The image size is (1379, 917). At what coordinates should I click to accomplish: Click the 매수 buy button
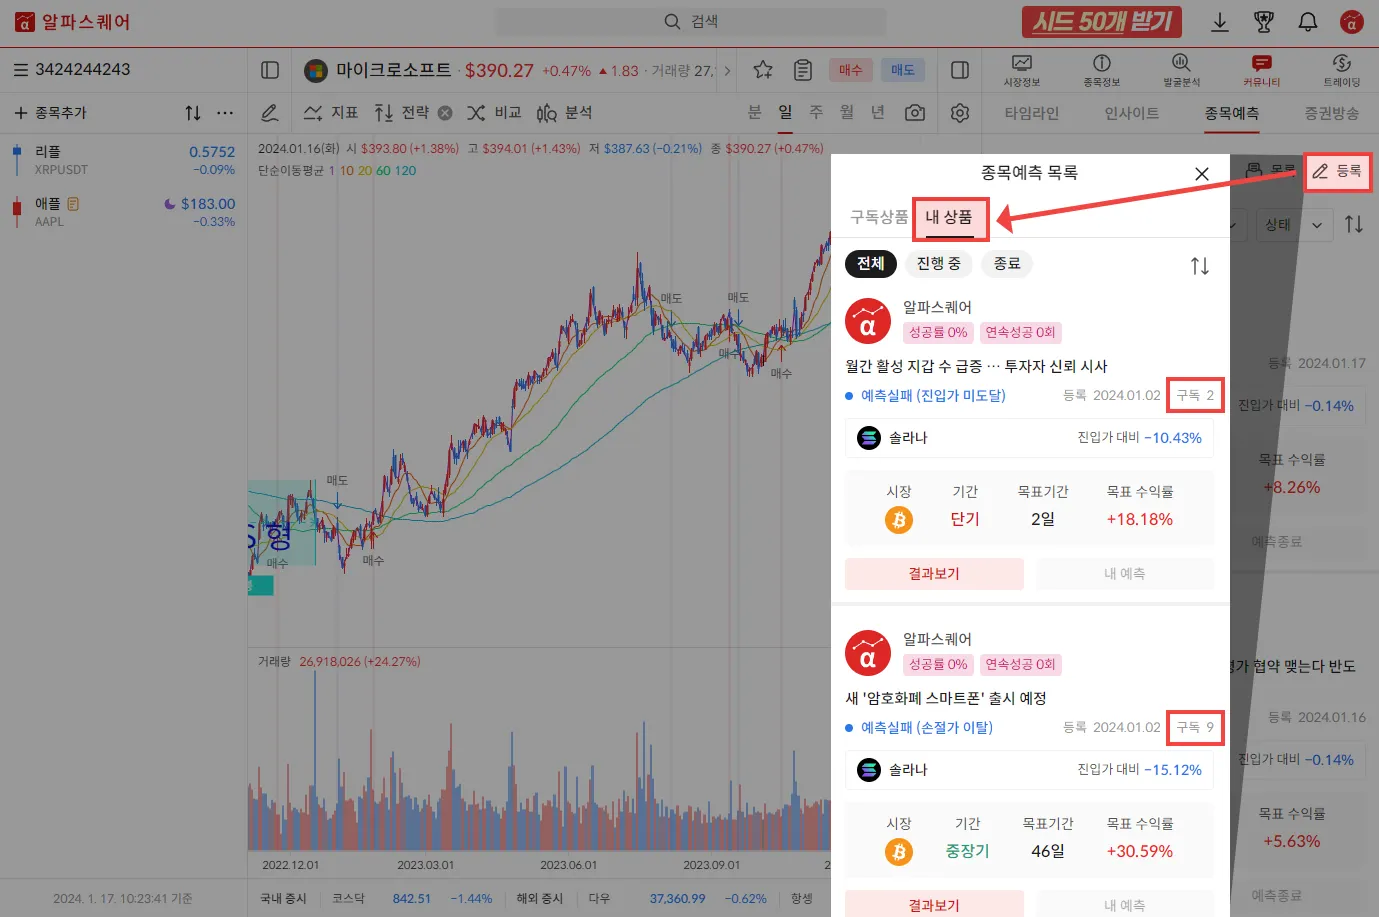(850, 70)
